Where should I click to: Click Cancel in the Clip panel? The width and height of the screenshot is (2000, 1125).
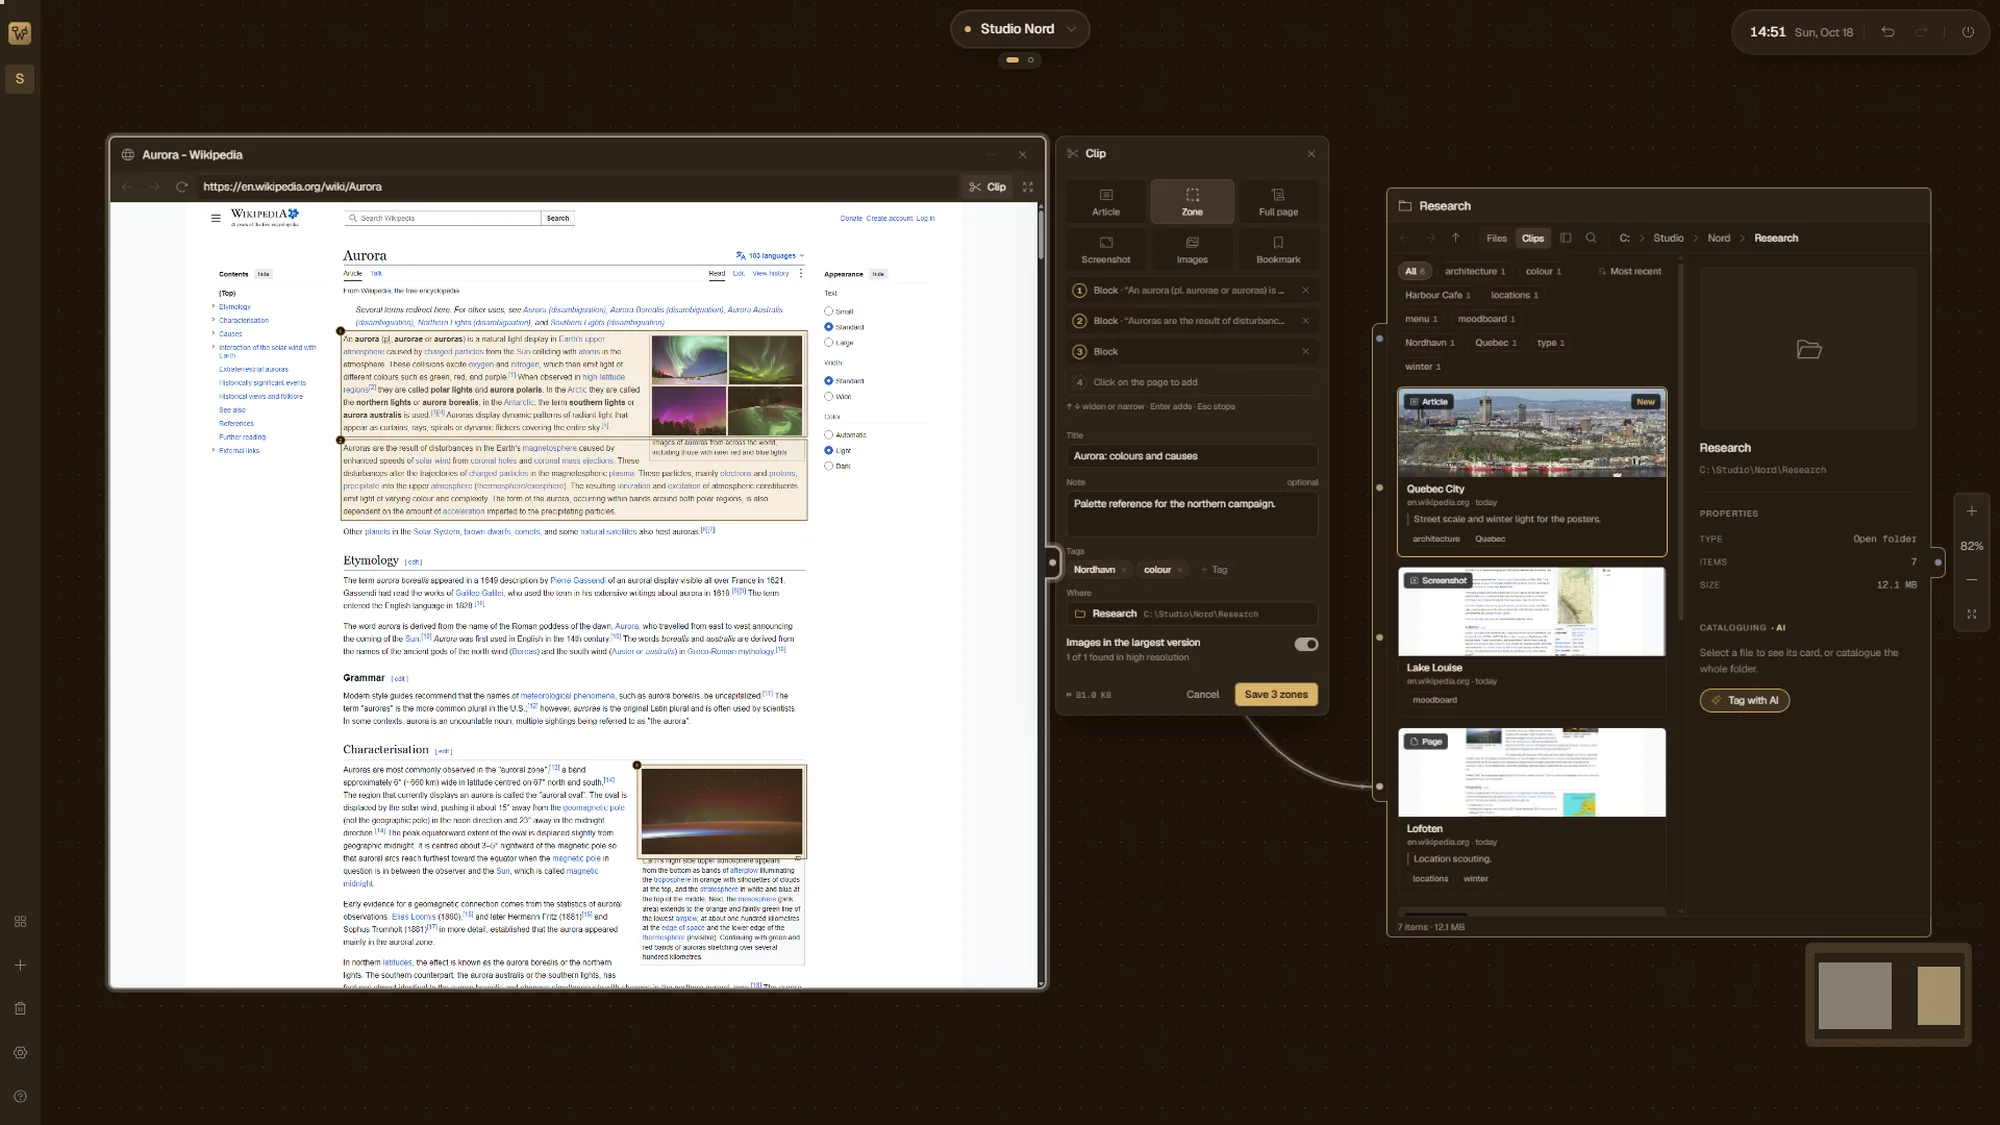(1202, 694)
